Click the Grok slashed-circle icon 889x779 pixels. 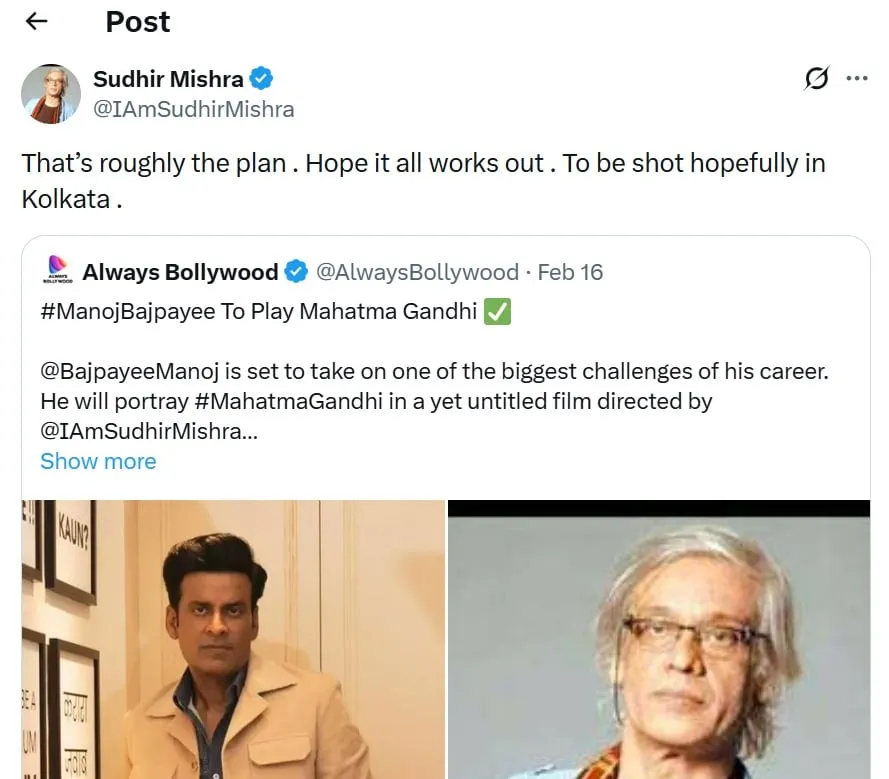[x=816, y=79]
